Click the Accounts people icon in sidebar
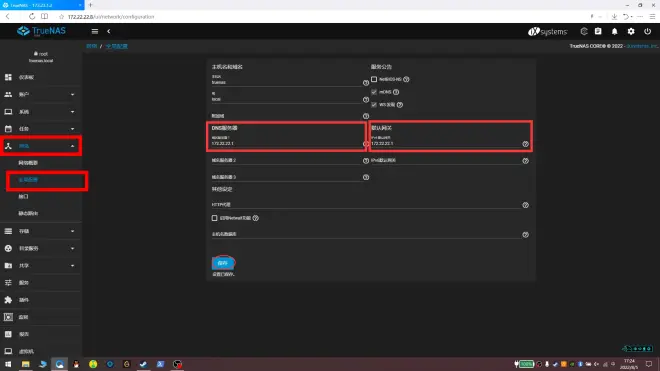Screen dimensions: 660x371 coord(8,94)
